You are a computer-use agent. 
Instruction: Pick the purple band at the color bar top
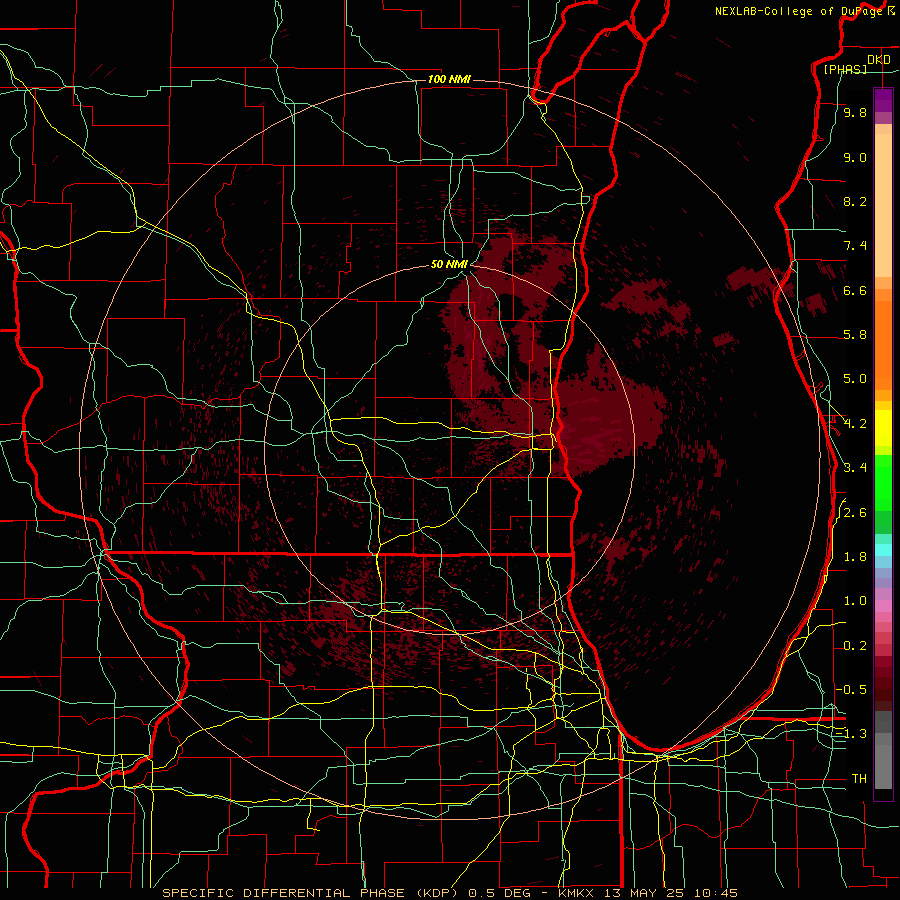883,100
